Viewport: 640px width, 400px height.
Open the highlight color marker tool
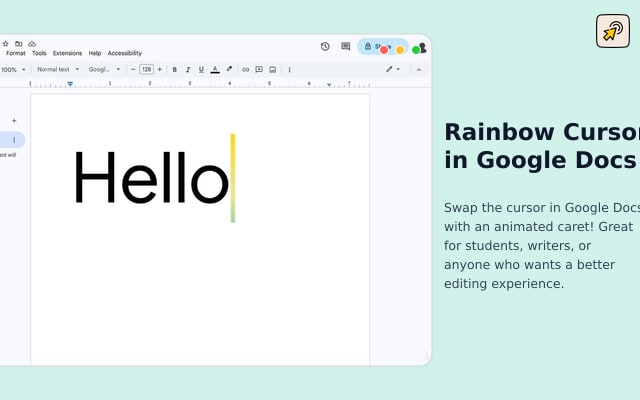(229, 69)
